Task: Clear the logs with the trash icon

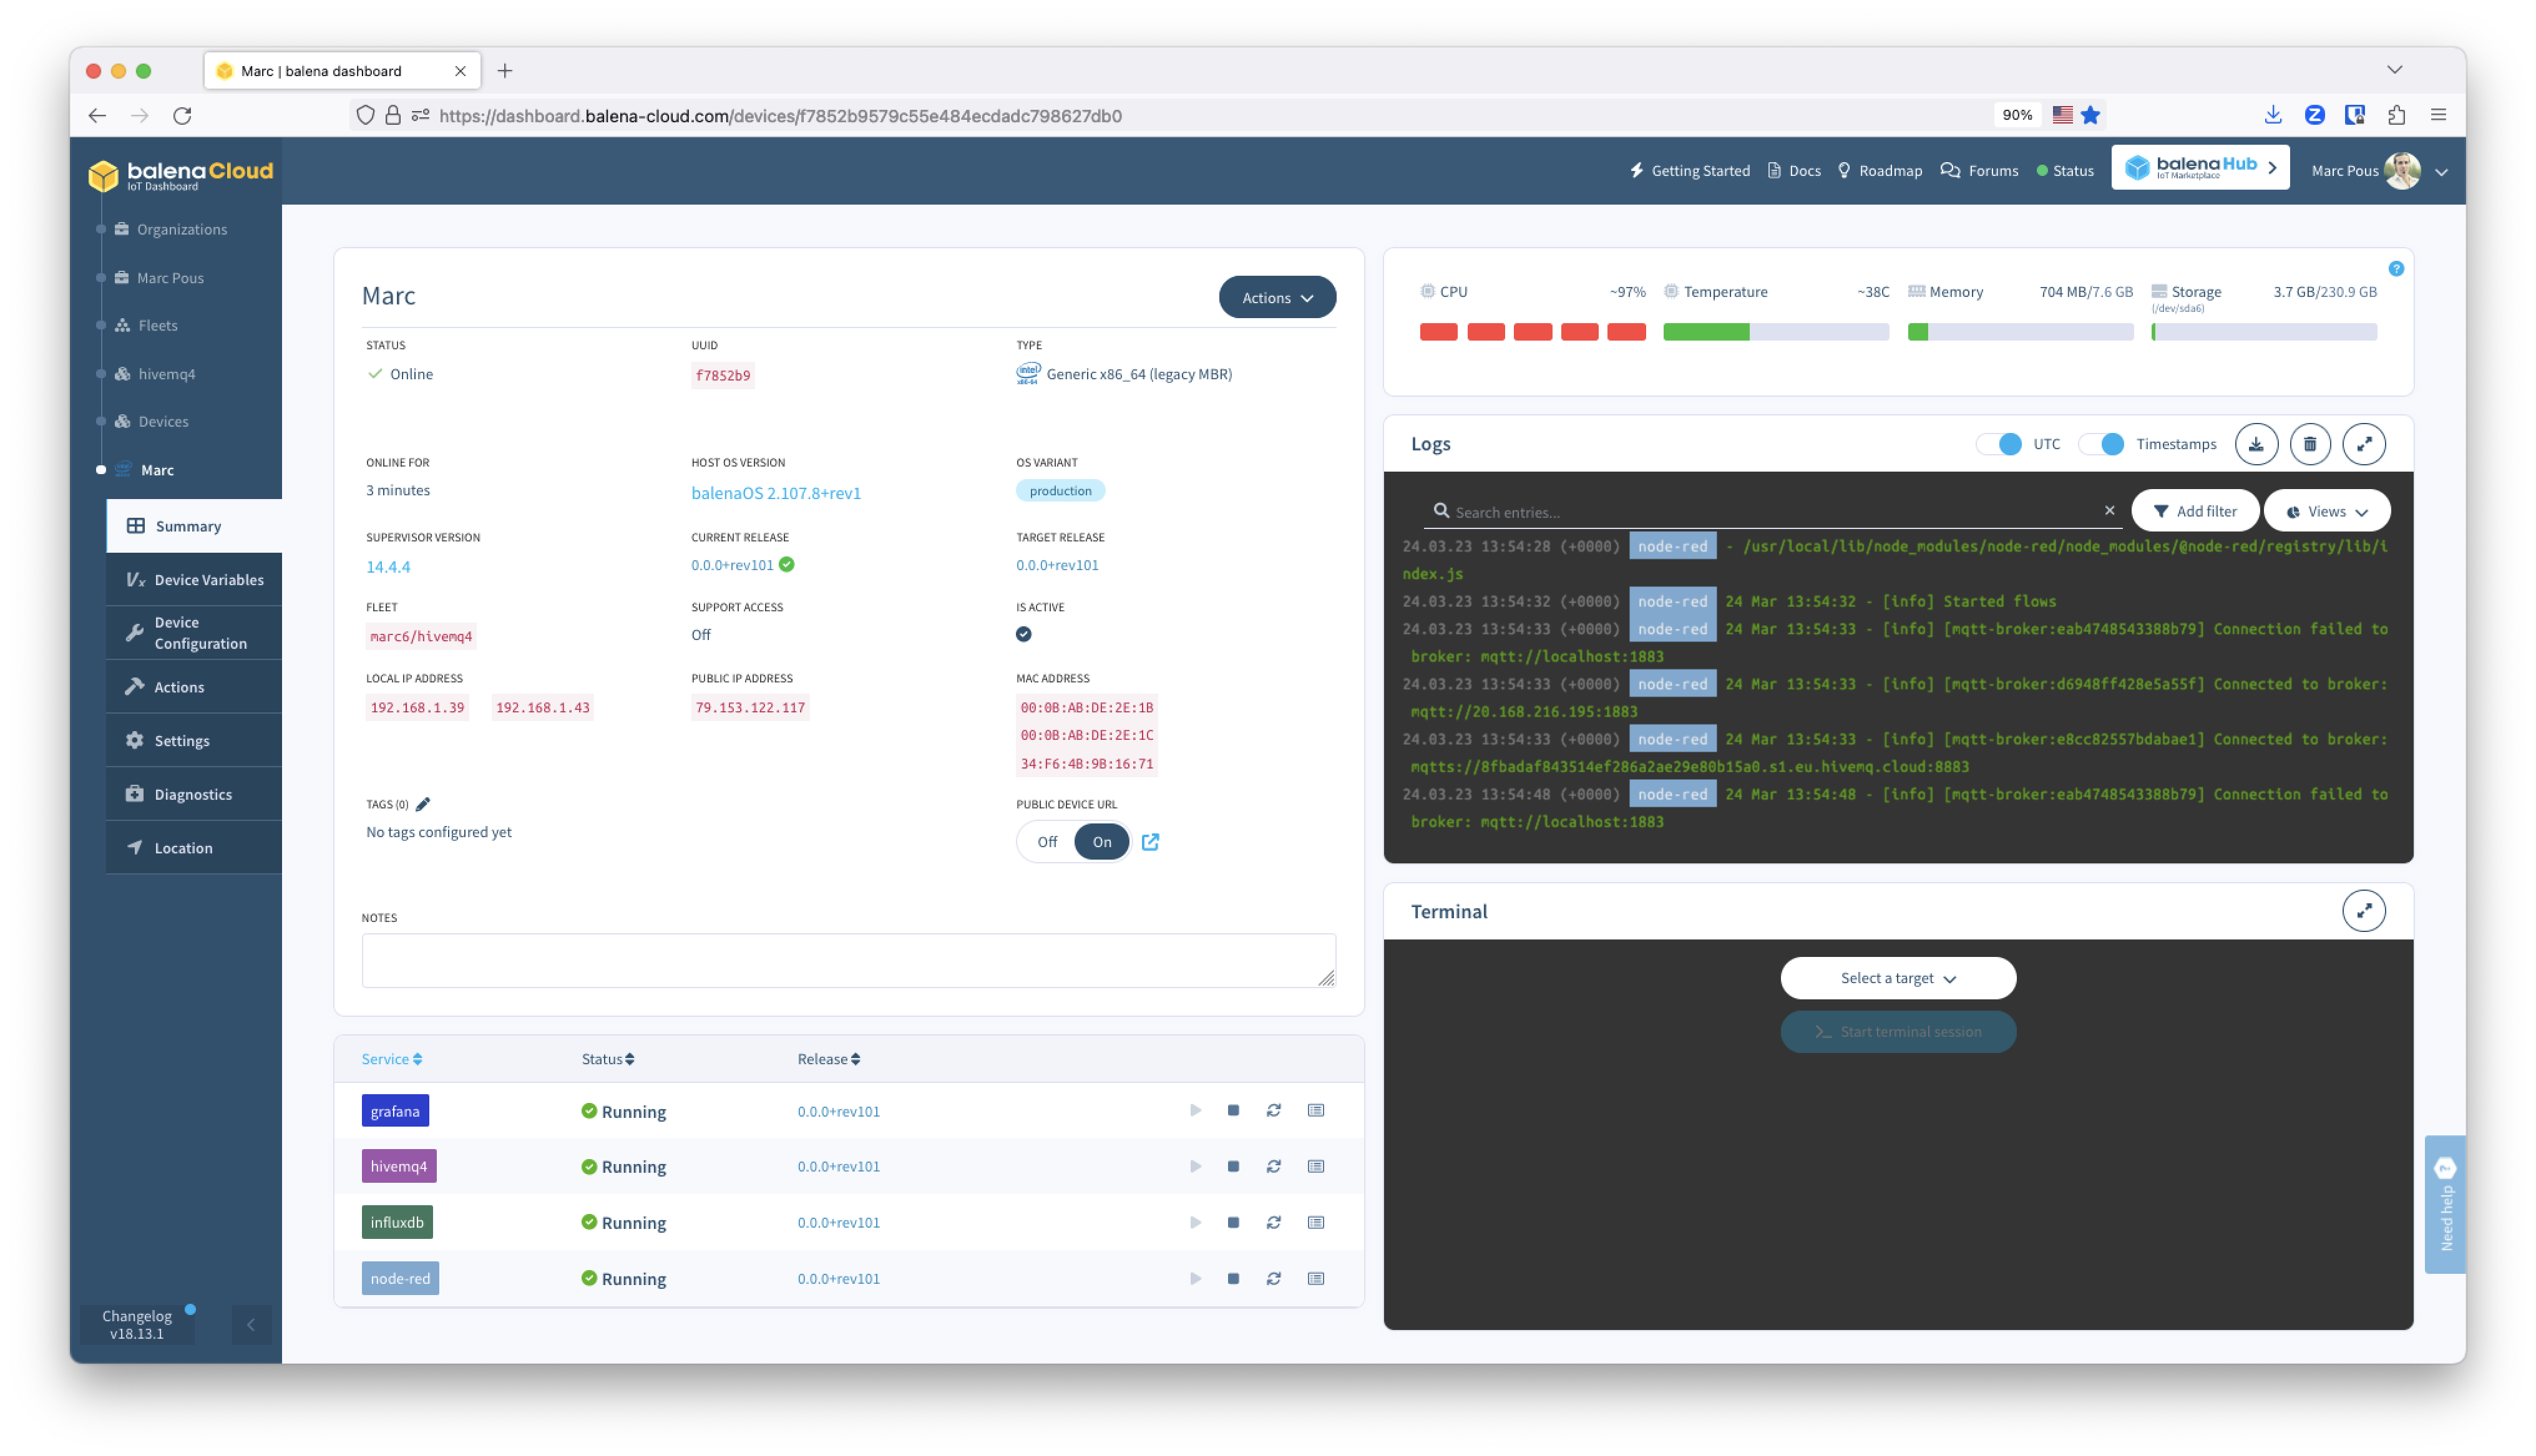Action: (x=2310, y=443)
